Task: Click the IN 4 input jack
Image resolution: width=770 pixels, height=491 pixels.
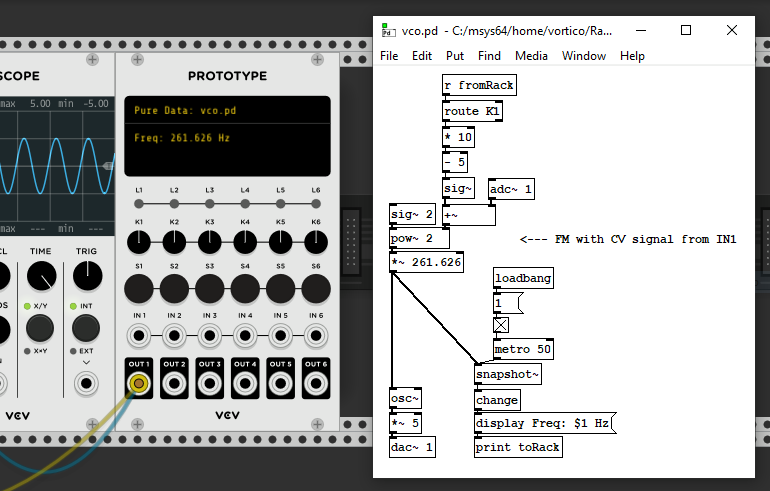Action: [245, 335]
